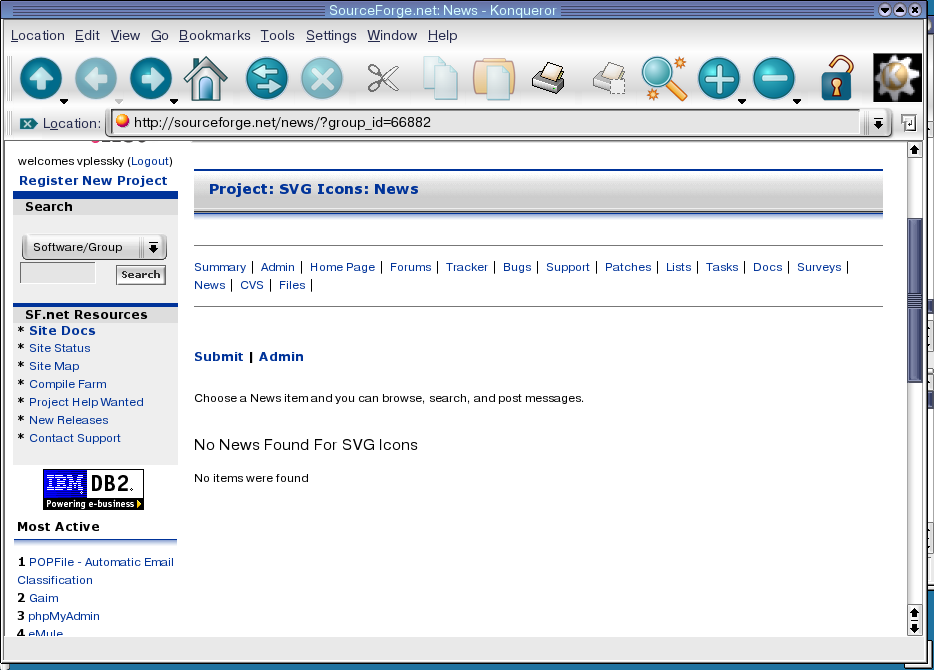The image size is (934, 670).
Task: Click the Back arrow toolbar icon
Action: pyautogui.click(x=95, y=78)
